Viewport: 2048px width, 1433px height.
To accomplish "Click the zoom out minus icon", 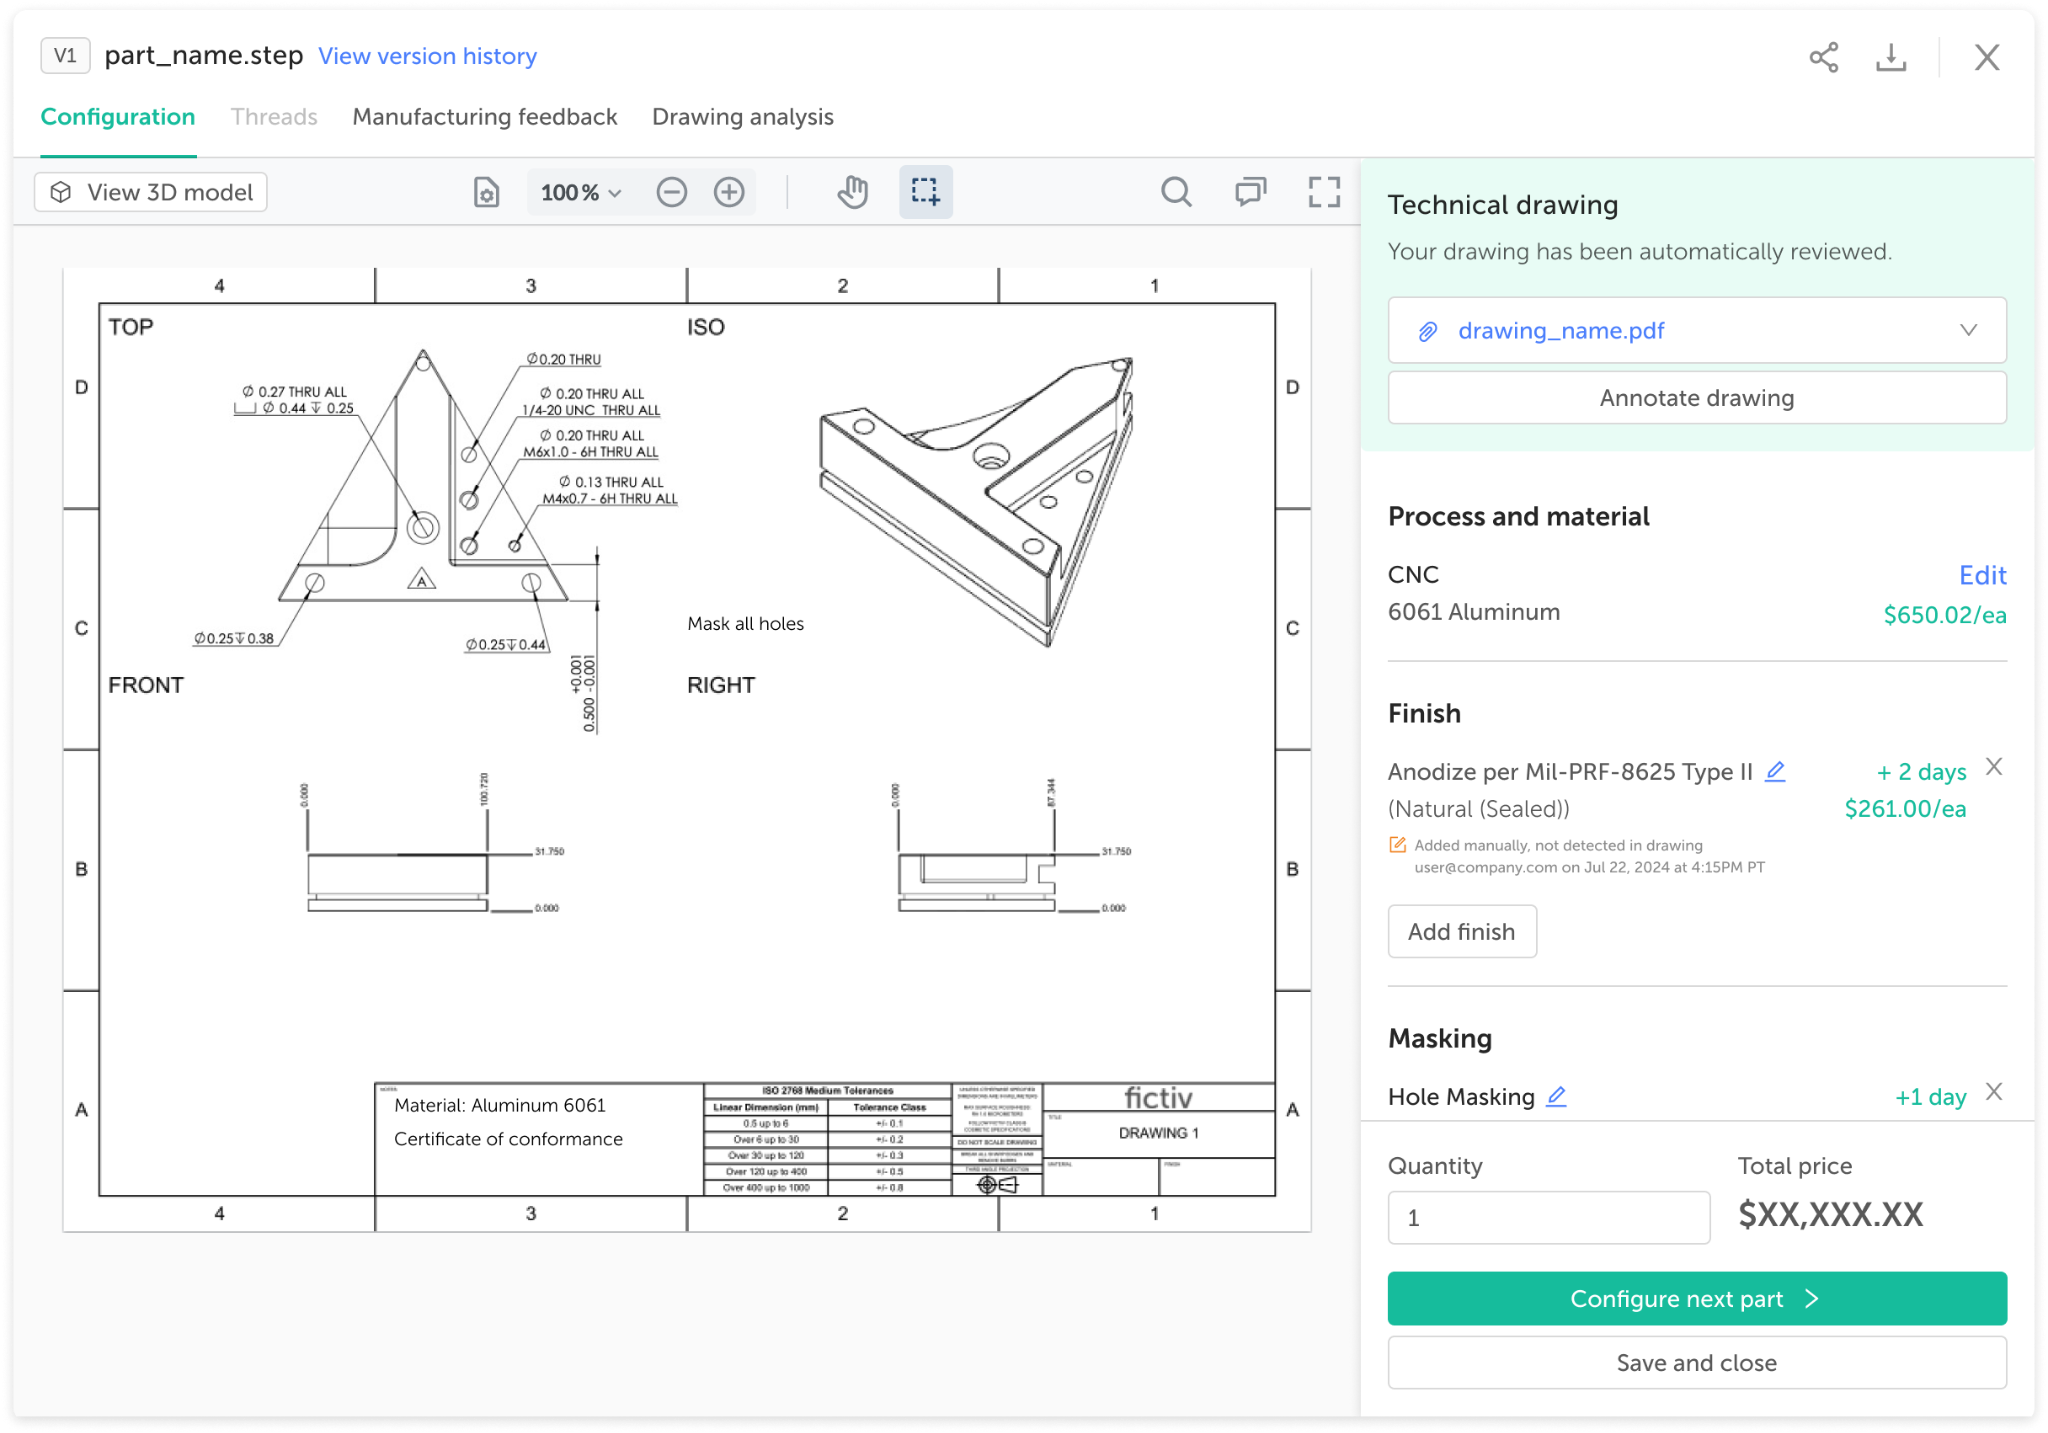I will point(672,192).
